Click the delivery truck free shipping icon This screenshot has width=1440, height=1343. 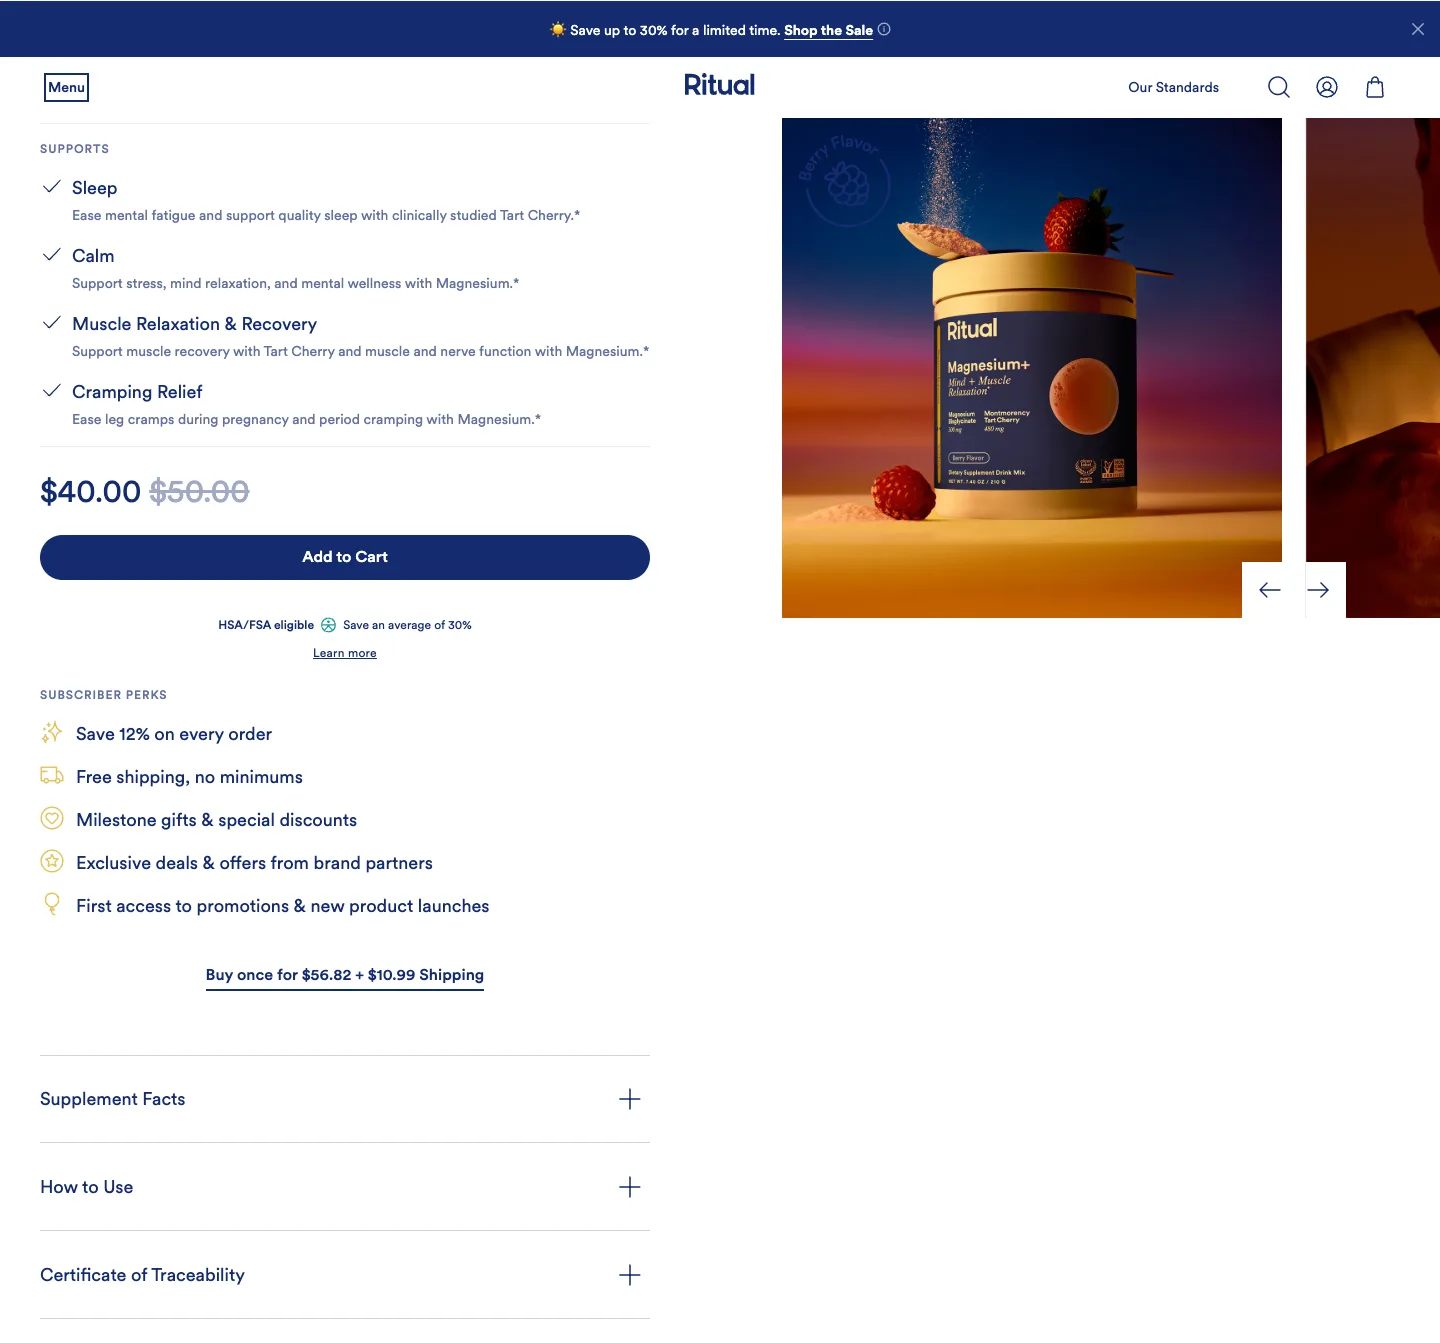pos(52,776)
